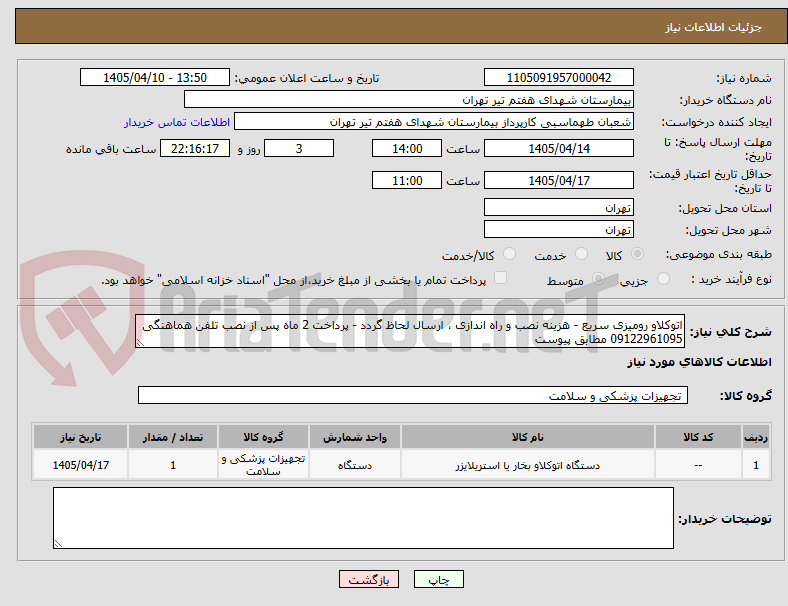Click the تعداد / مقدار column header
The width and height of the screenshot is (788, 606).
(172, 437)
